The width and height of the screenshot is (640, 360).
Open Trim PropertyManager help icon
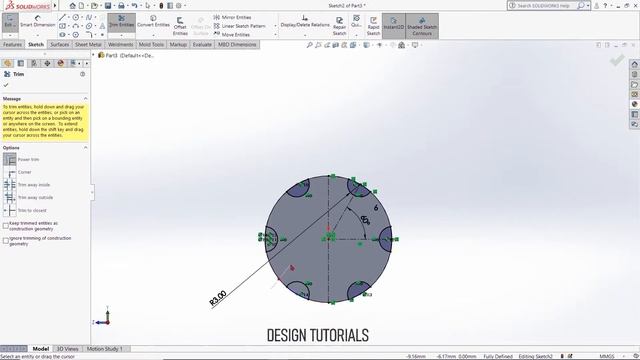click(82, 74)
